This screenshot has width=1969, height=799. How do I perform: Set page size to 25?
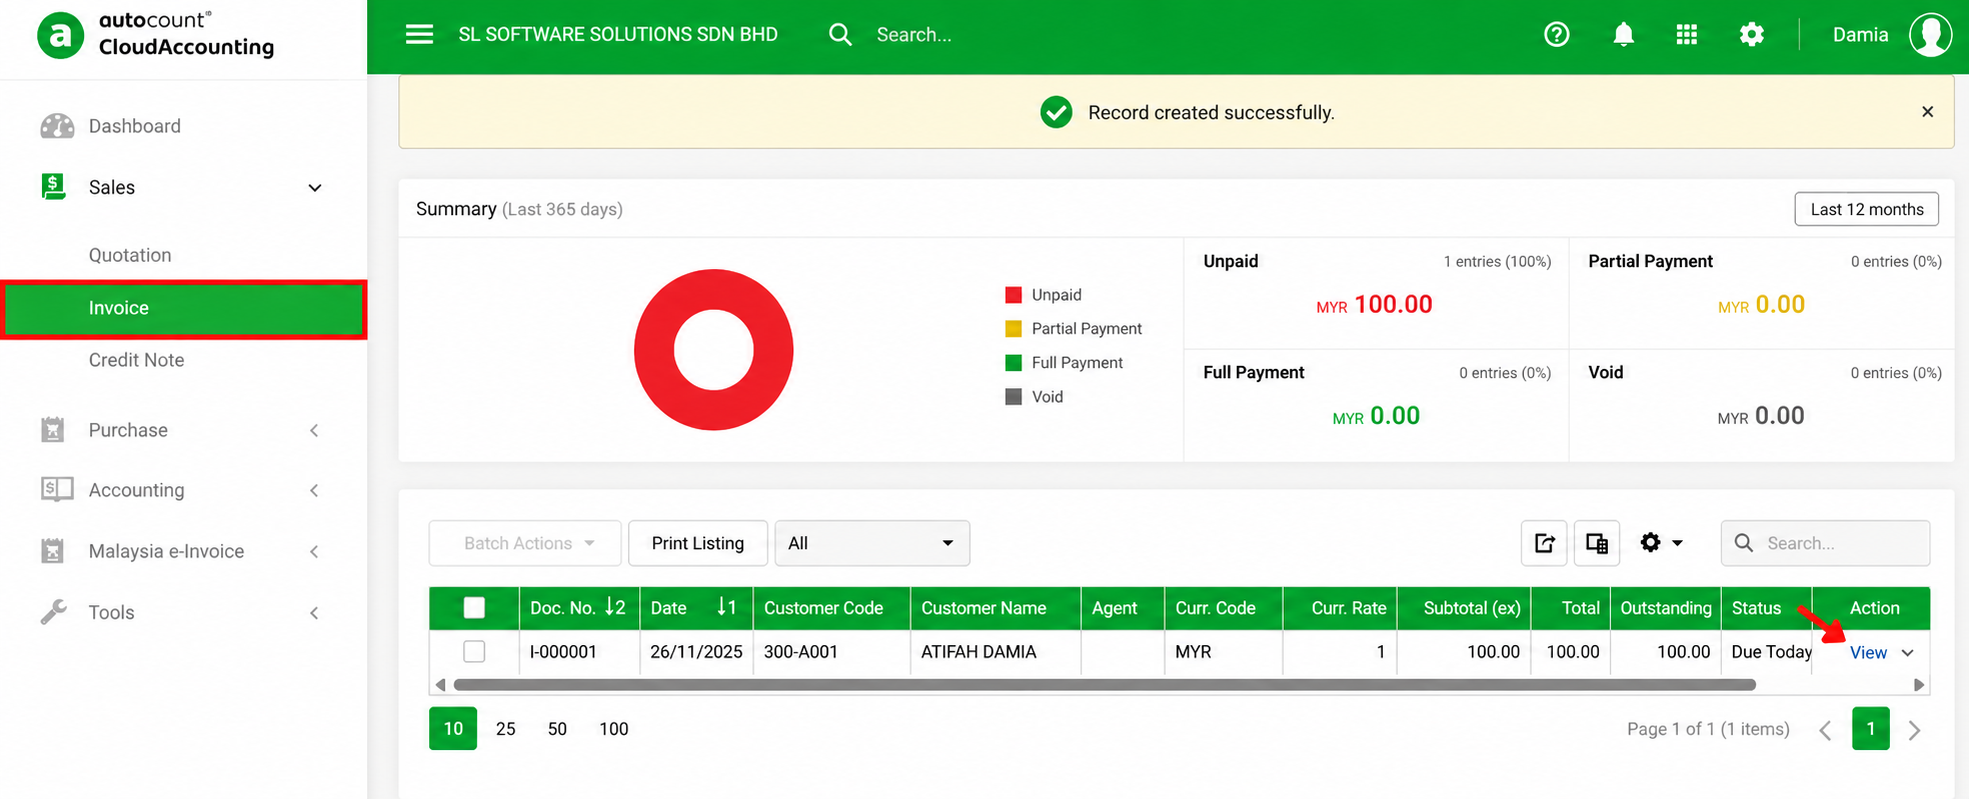click(506, 729)
